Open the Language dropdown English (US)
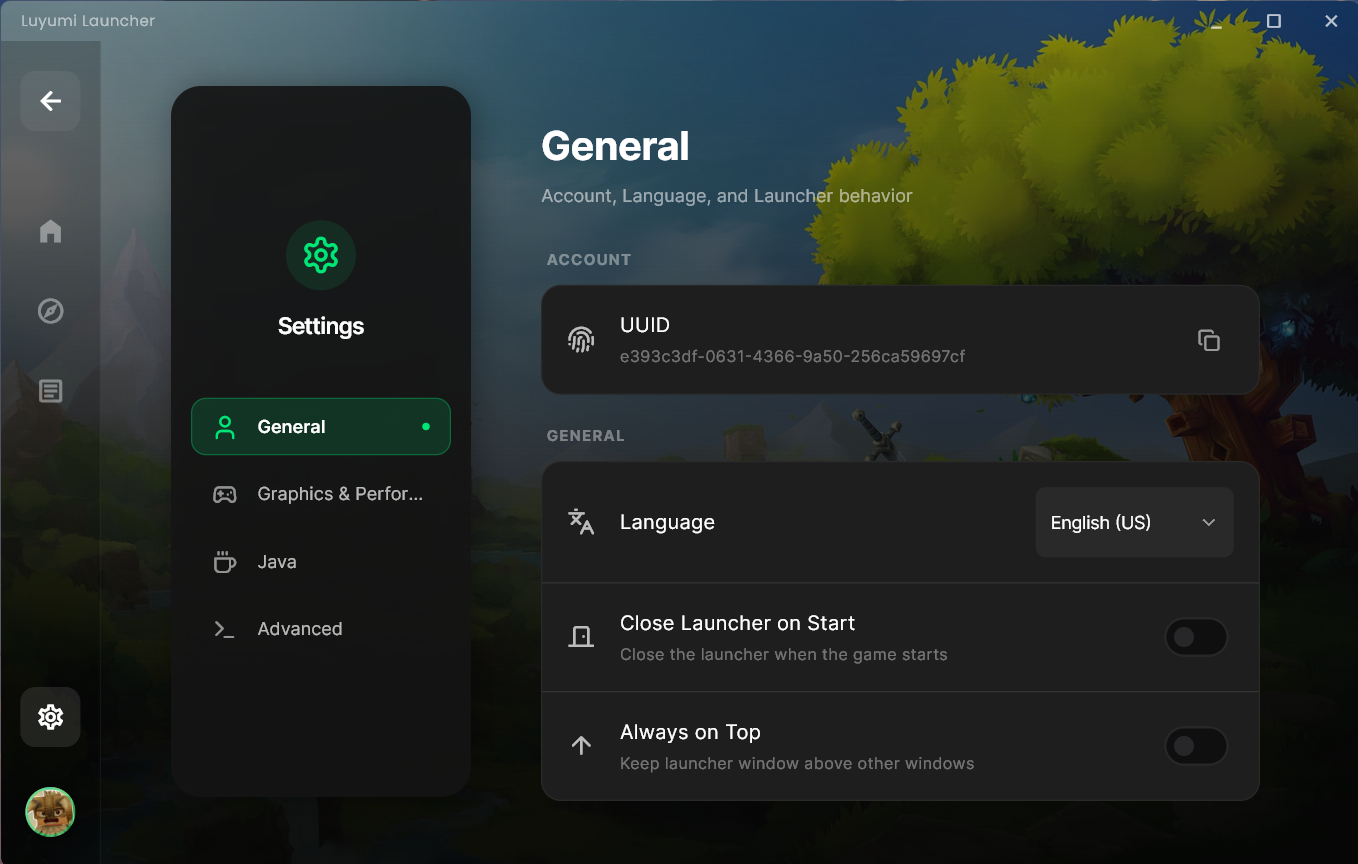Viewport: 1358px width, 864px height. (x=1134, y=522)
